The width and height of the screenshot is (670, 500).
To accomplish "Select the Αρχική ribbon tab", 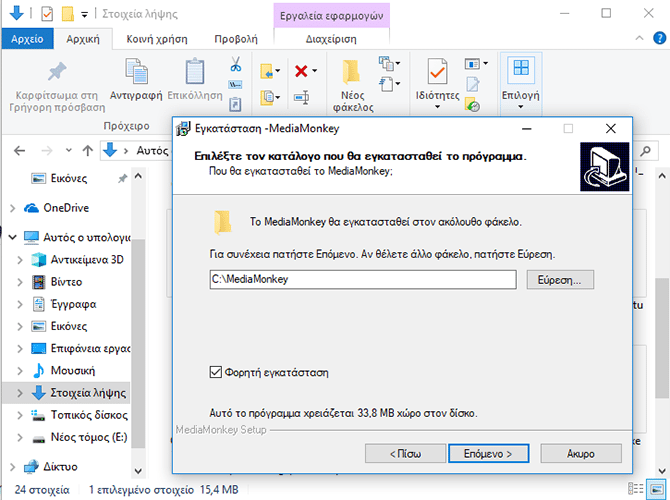I will tap(83, 39).
